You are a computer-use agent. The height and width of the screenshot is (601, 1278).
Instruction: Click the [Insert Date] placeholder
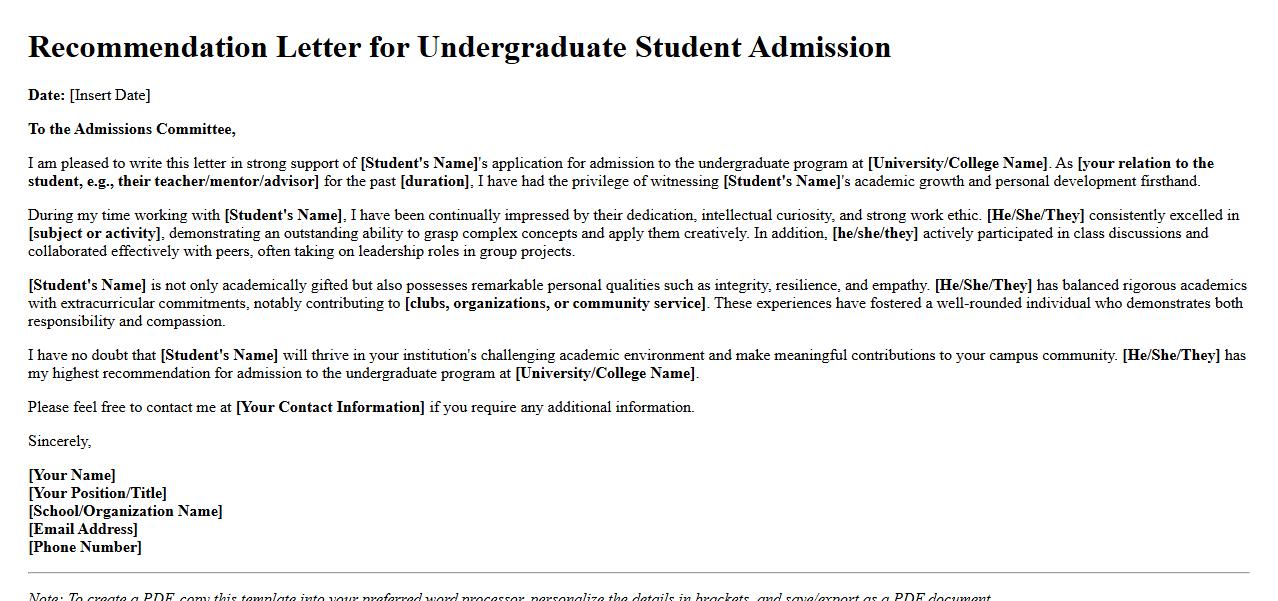[x=110, y=95]
